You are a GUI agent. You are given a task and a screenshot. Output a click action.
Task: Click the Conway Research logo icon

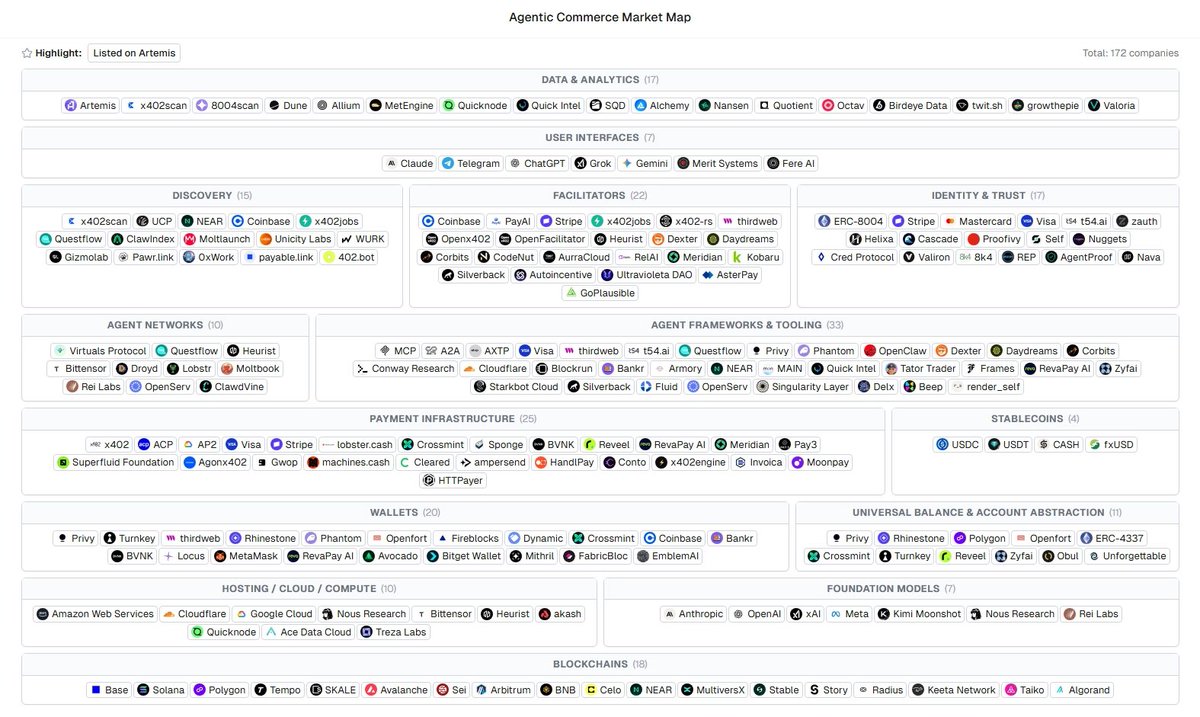point(362,369)
